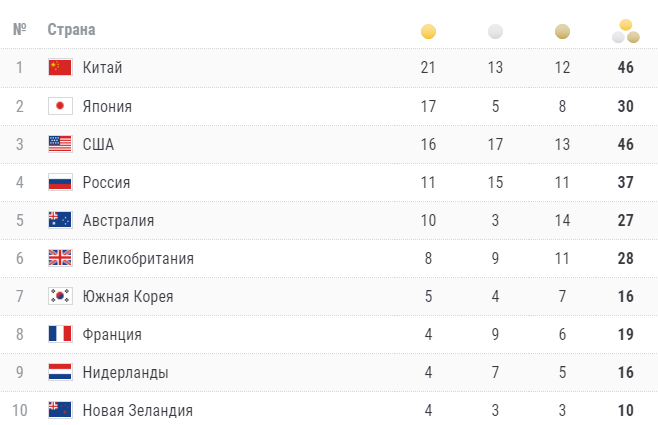
Task: Click Japan's gold medal count 17
Action: tap(428, 106)
